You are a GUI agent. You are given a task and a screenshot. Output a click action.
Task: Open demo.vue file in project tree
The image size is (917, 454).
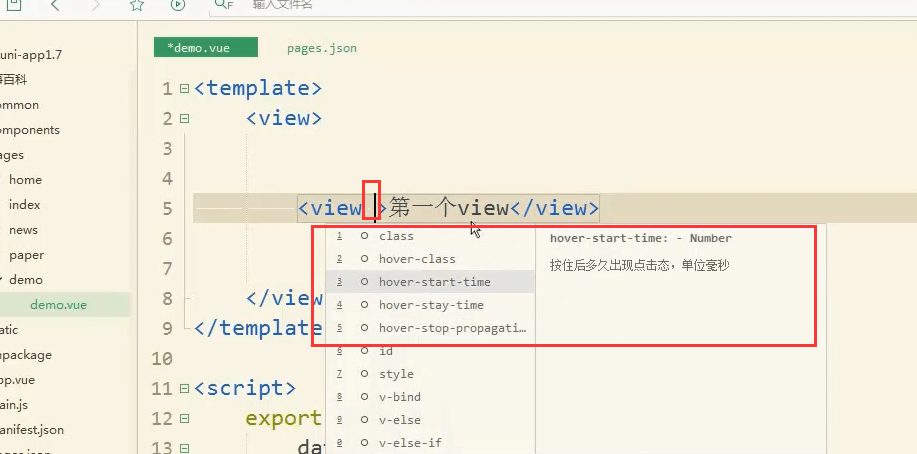58,305
